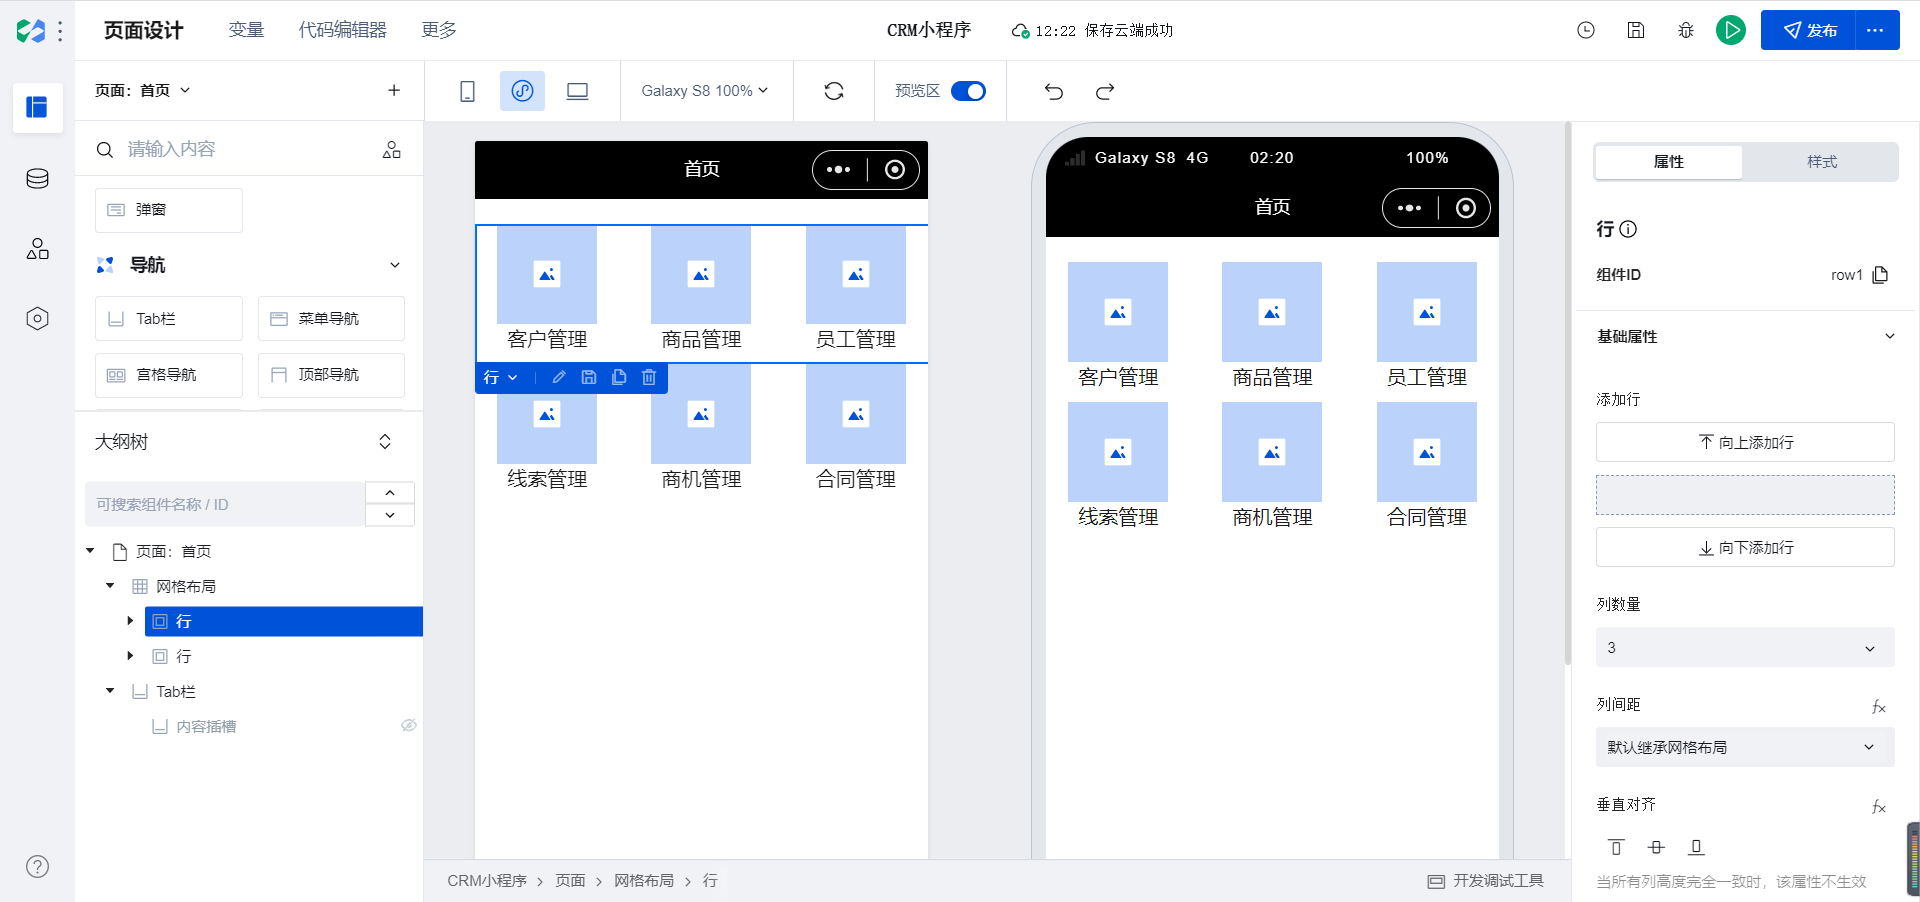Expand the selected 行 tree node
The width and height of the screenshot is (1920, 902).
(130, 621)
